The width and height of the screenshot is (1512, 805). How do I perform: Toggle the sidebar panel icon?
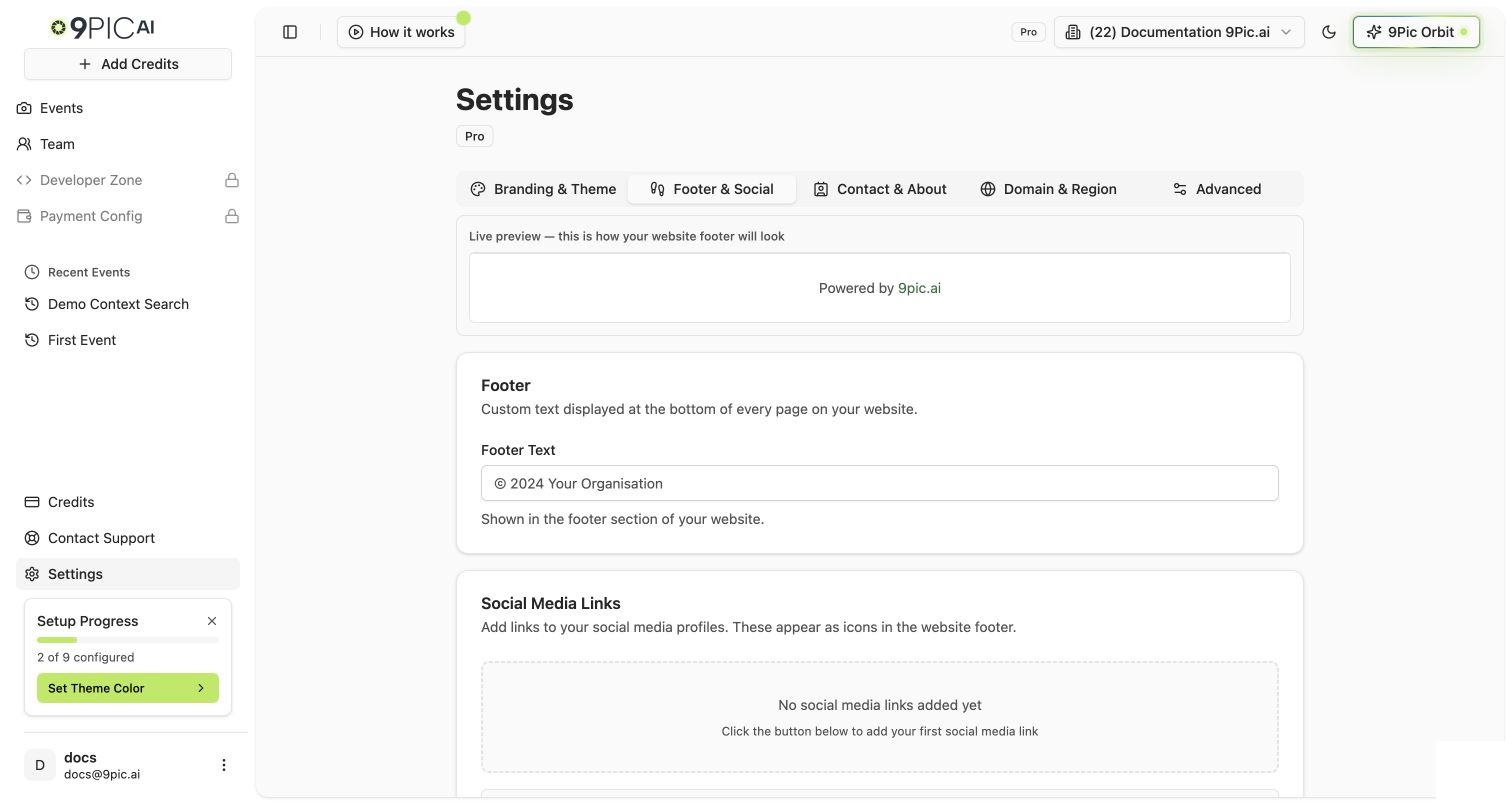pos(290,32)
